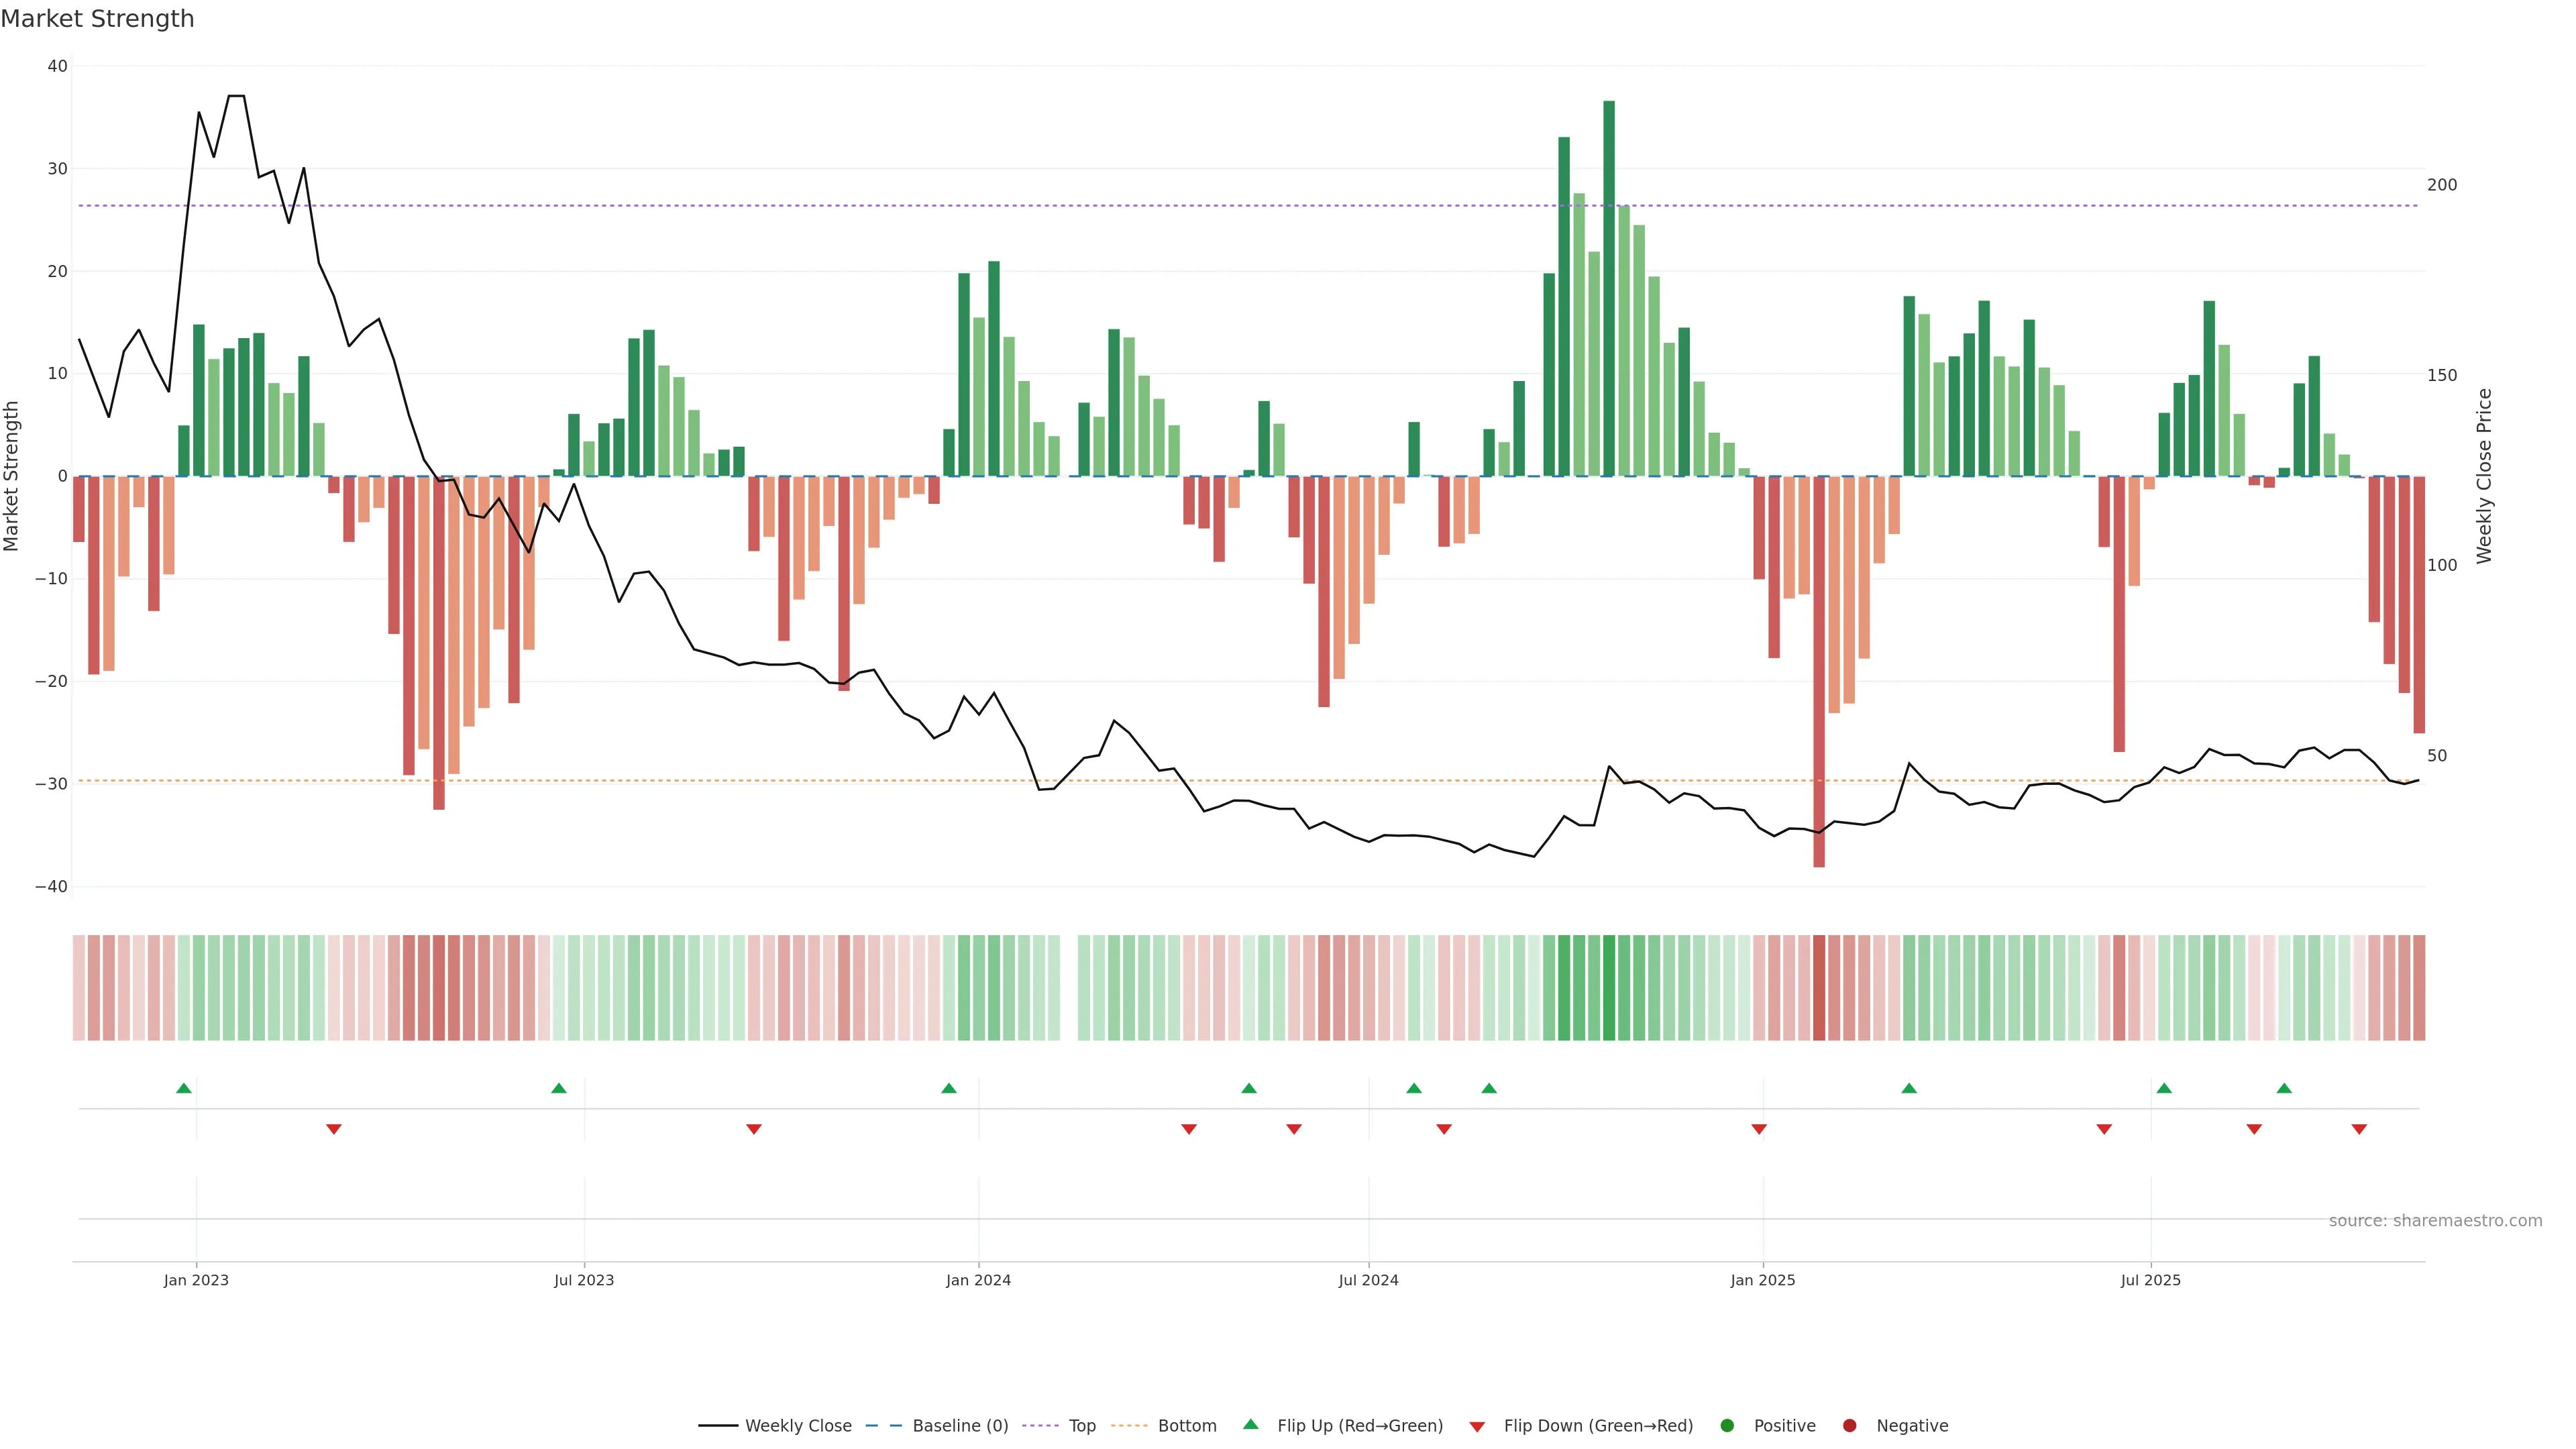The image size is (2576, 1449).
Task: Click the Weekly Close Price axis title
Action: click(x=2484, y=476)
